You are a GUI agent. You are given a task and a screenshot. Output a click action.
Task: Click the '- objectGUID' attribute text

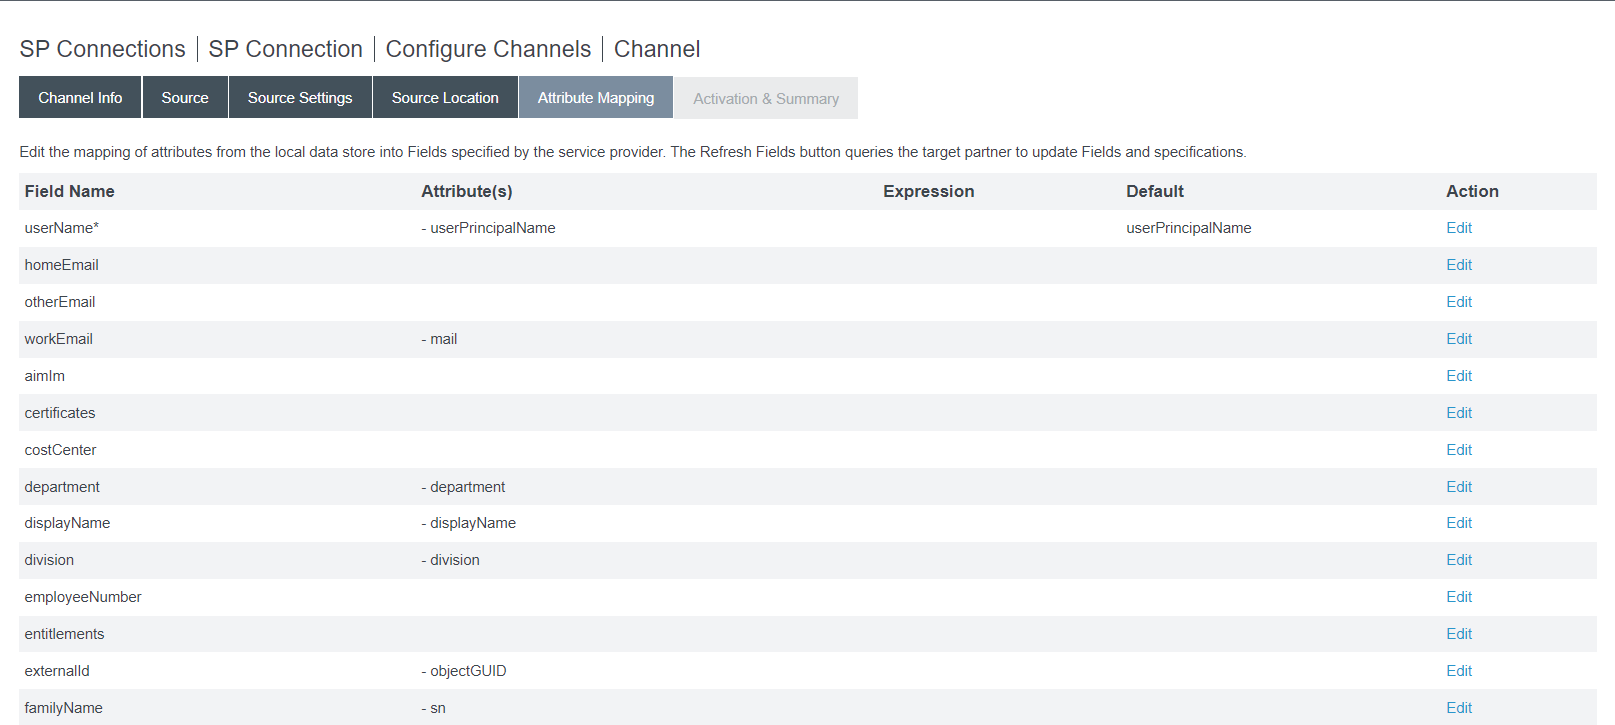click(464, 671)
